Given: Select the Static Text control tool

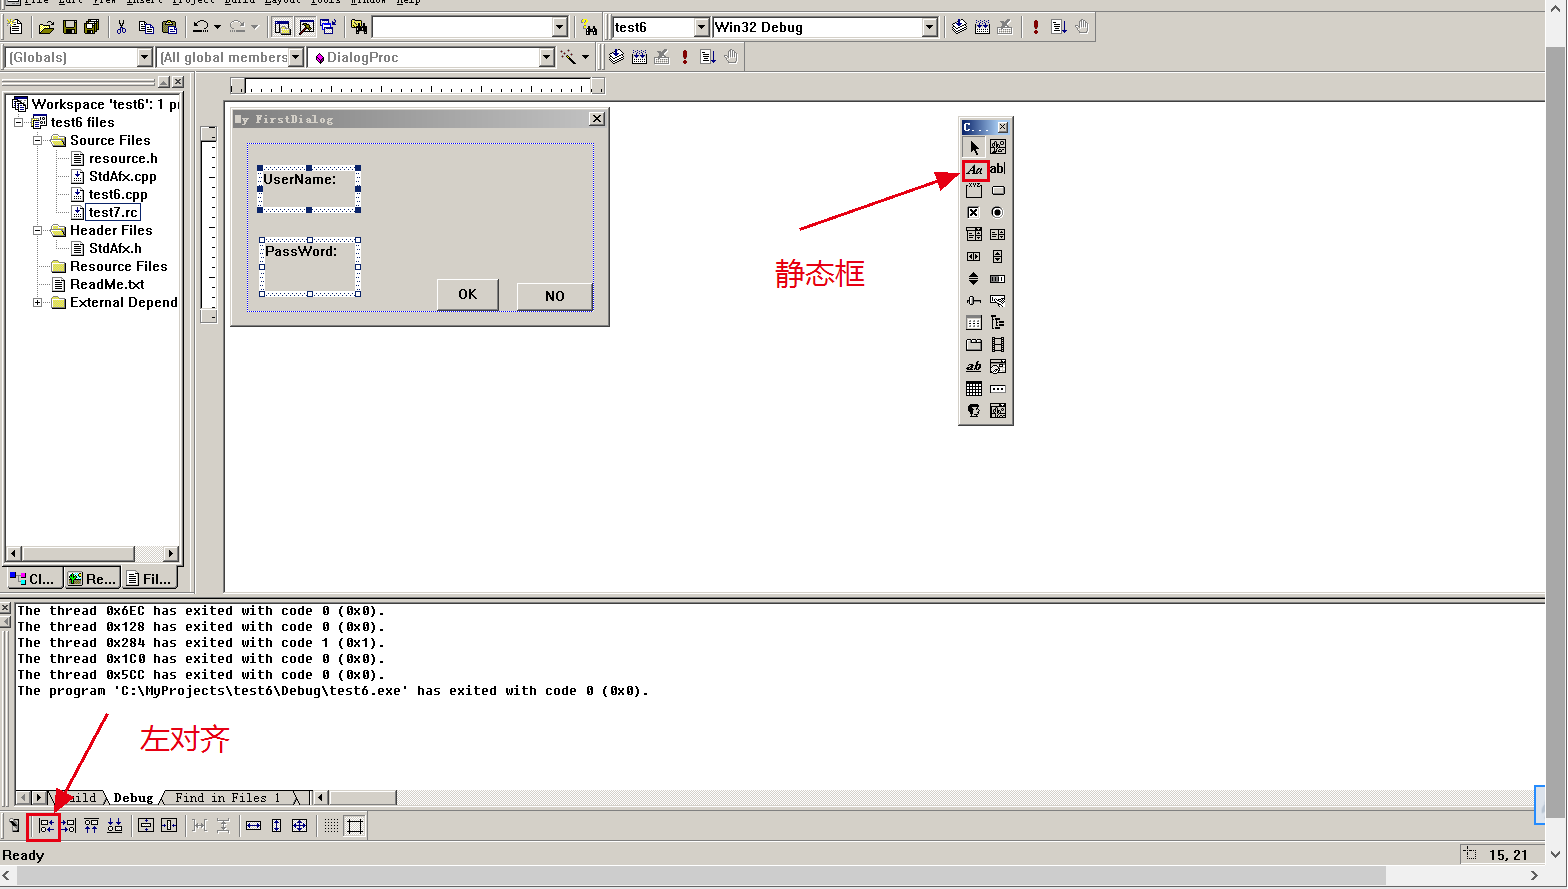Looking at the screenshot, I should (x=974, y=169).
